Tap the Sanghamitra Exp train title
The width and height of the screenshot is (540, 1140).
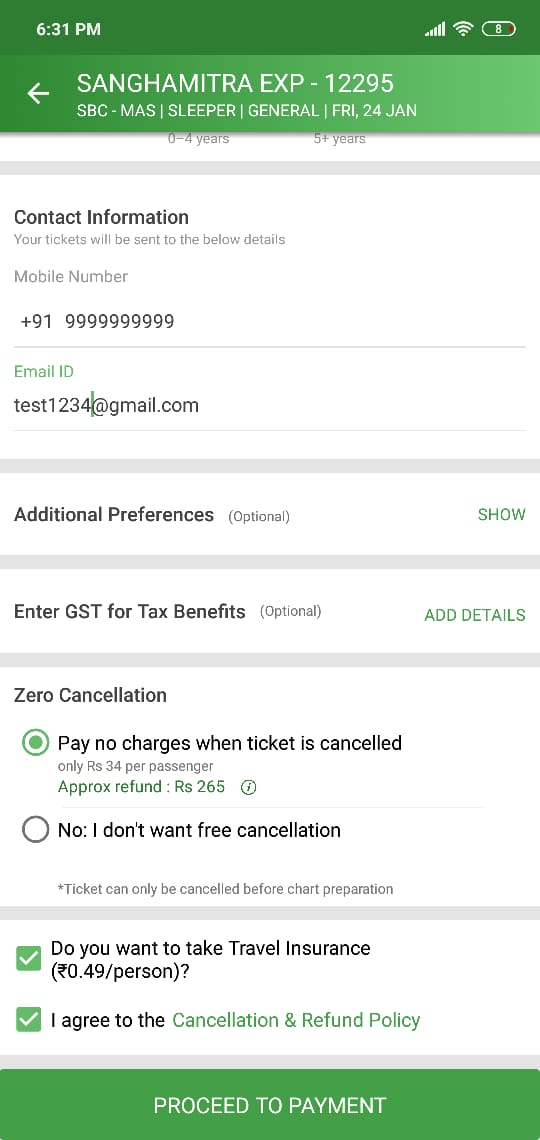pos(235,84)
